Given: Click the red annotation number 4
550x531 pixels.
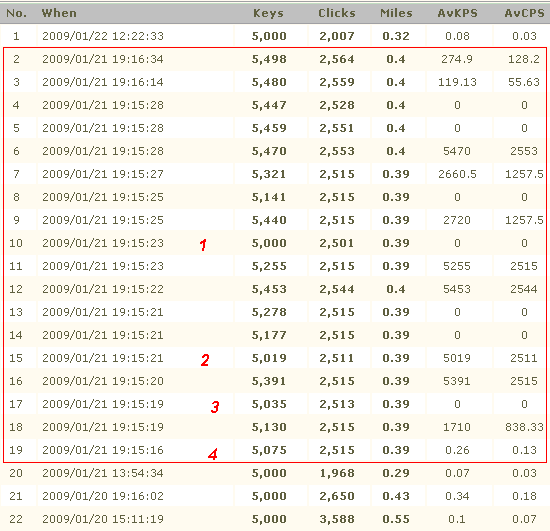Looking at the screenshot, I should pyautogui.click(x=213, y=454).
